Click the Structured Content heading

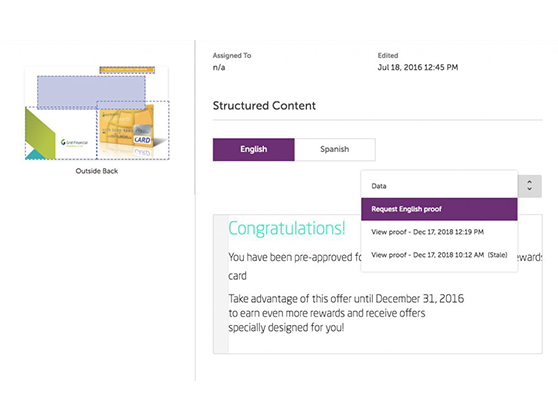264,106
